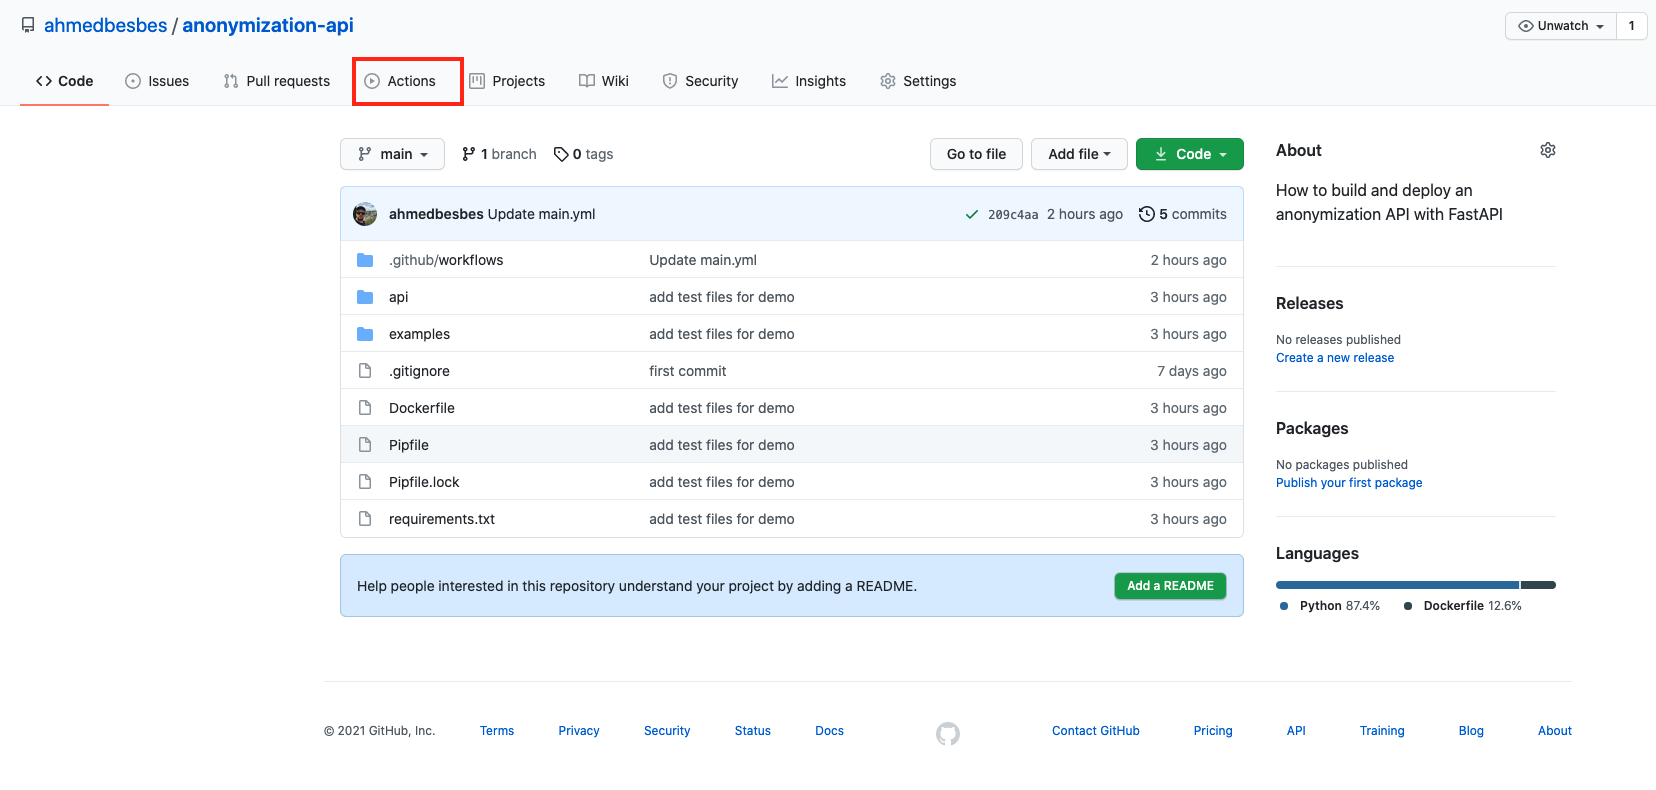Open the footer API link
Image resolution: width=1656 pixels, height=790 pixels.
1296,731
